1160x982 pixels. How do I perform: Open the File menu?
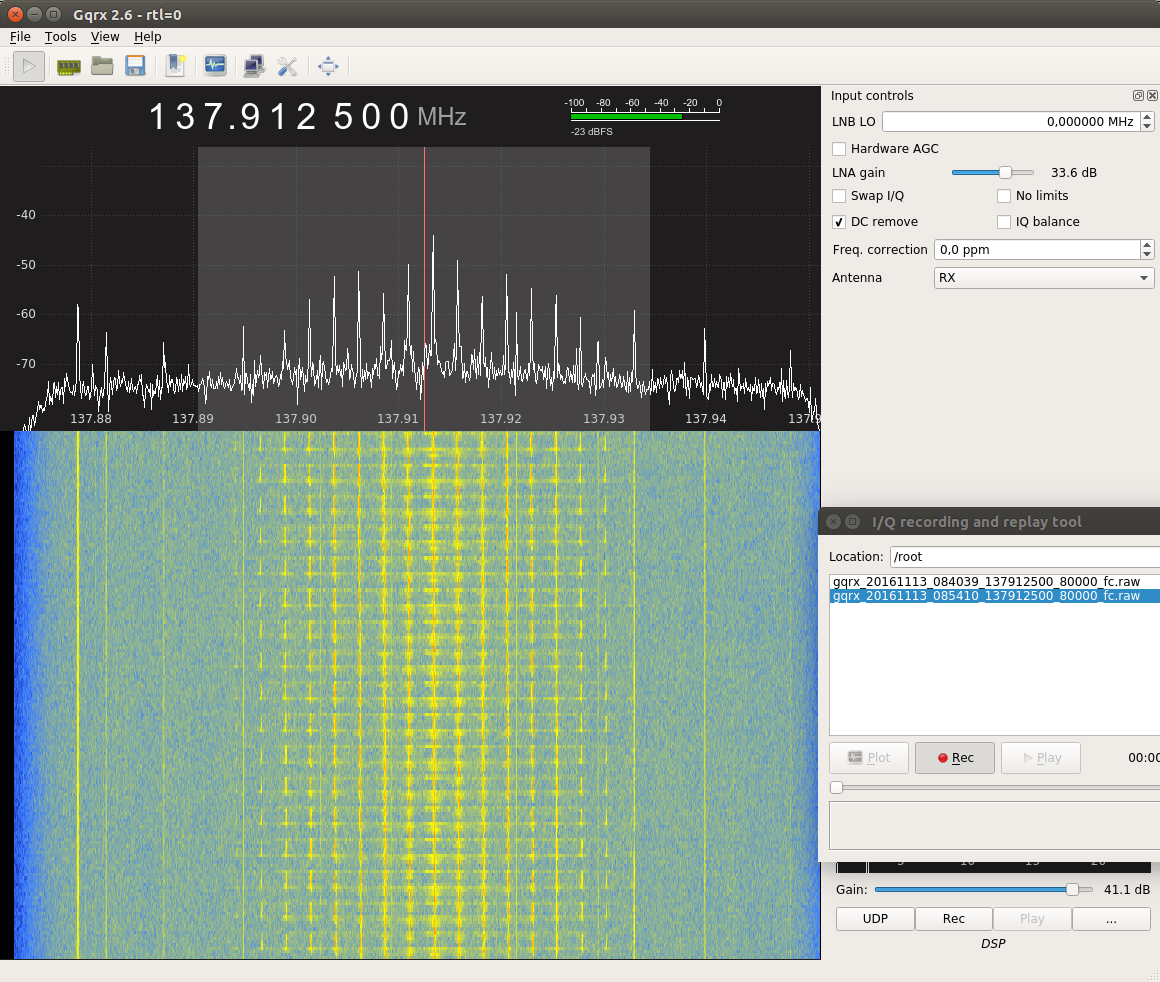[x=20, y=37]
